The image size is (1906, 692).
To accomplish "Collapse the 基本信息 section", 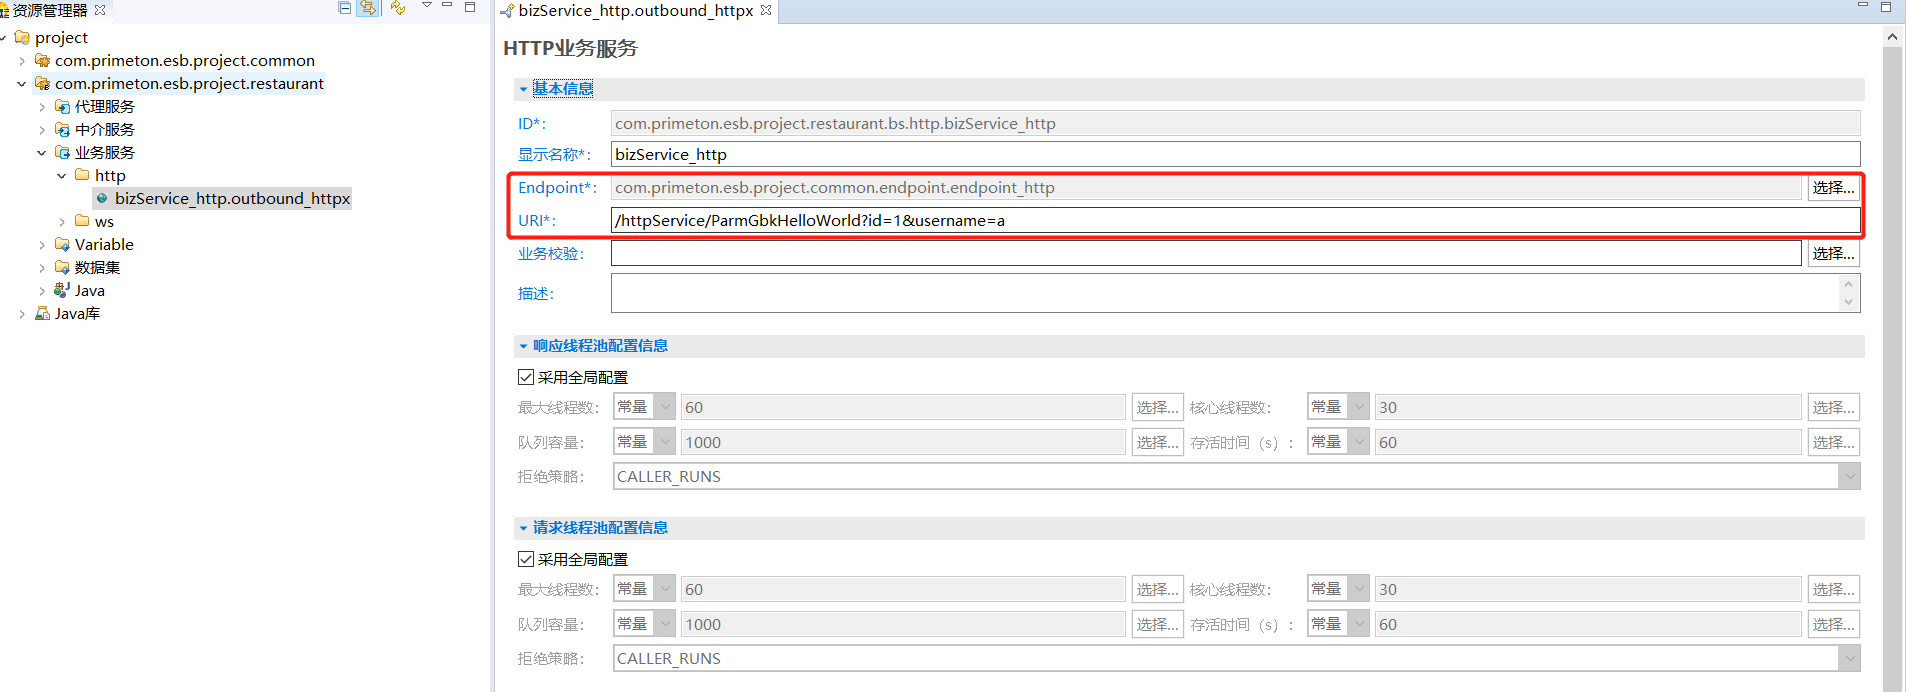I will coord(523,89).
